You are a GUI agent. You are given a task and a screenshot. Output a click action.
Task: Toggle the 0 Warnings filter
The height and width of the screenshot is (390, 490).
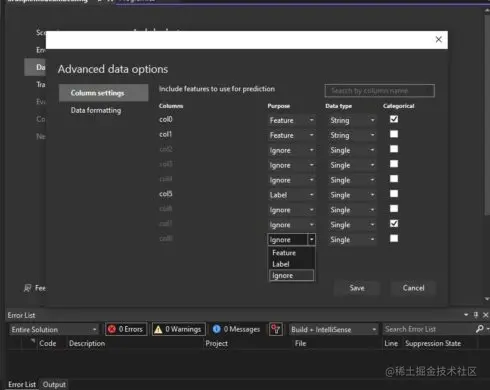[x=178, y=329]
